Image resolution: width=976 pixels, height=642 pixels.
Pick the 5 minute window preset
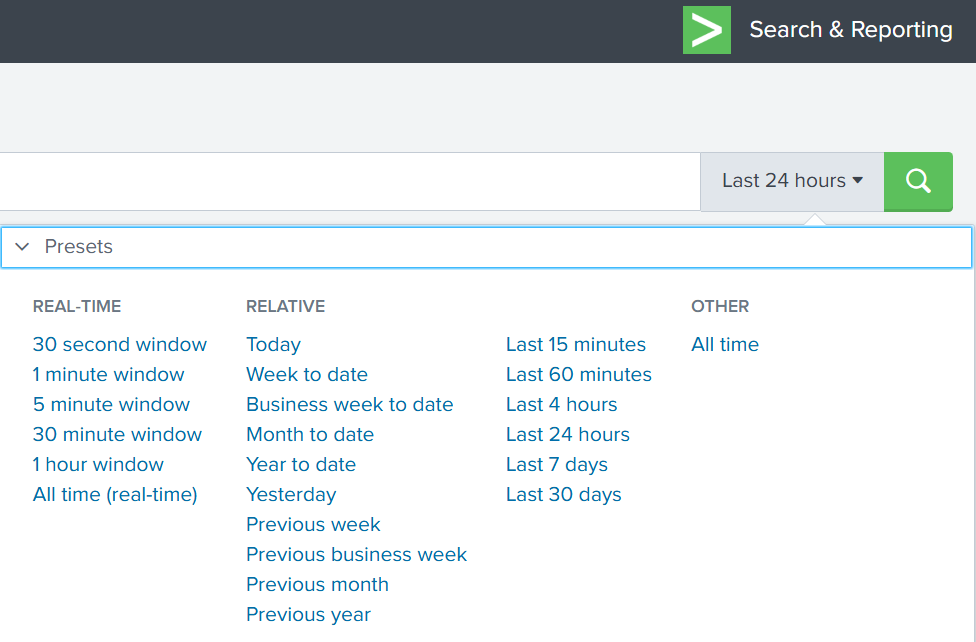[111, 404]
